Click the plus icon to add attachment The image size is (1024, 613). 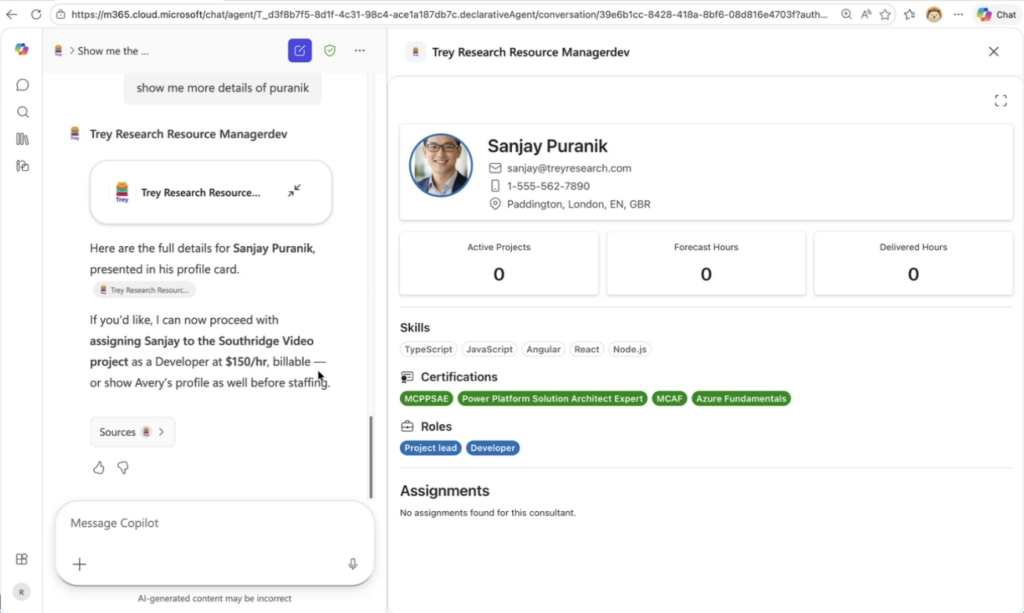click(80, 564)
